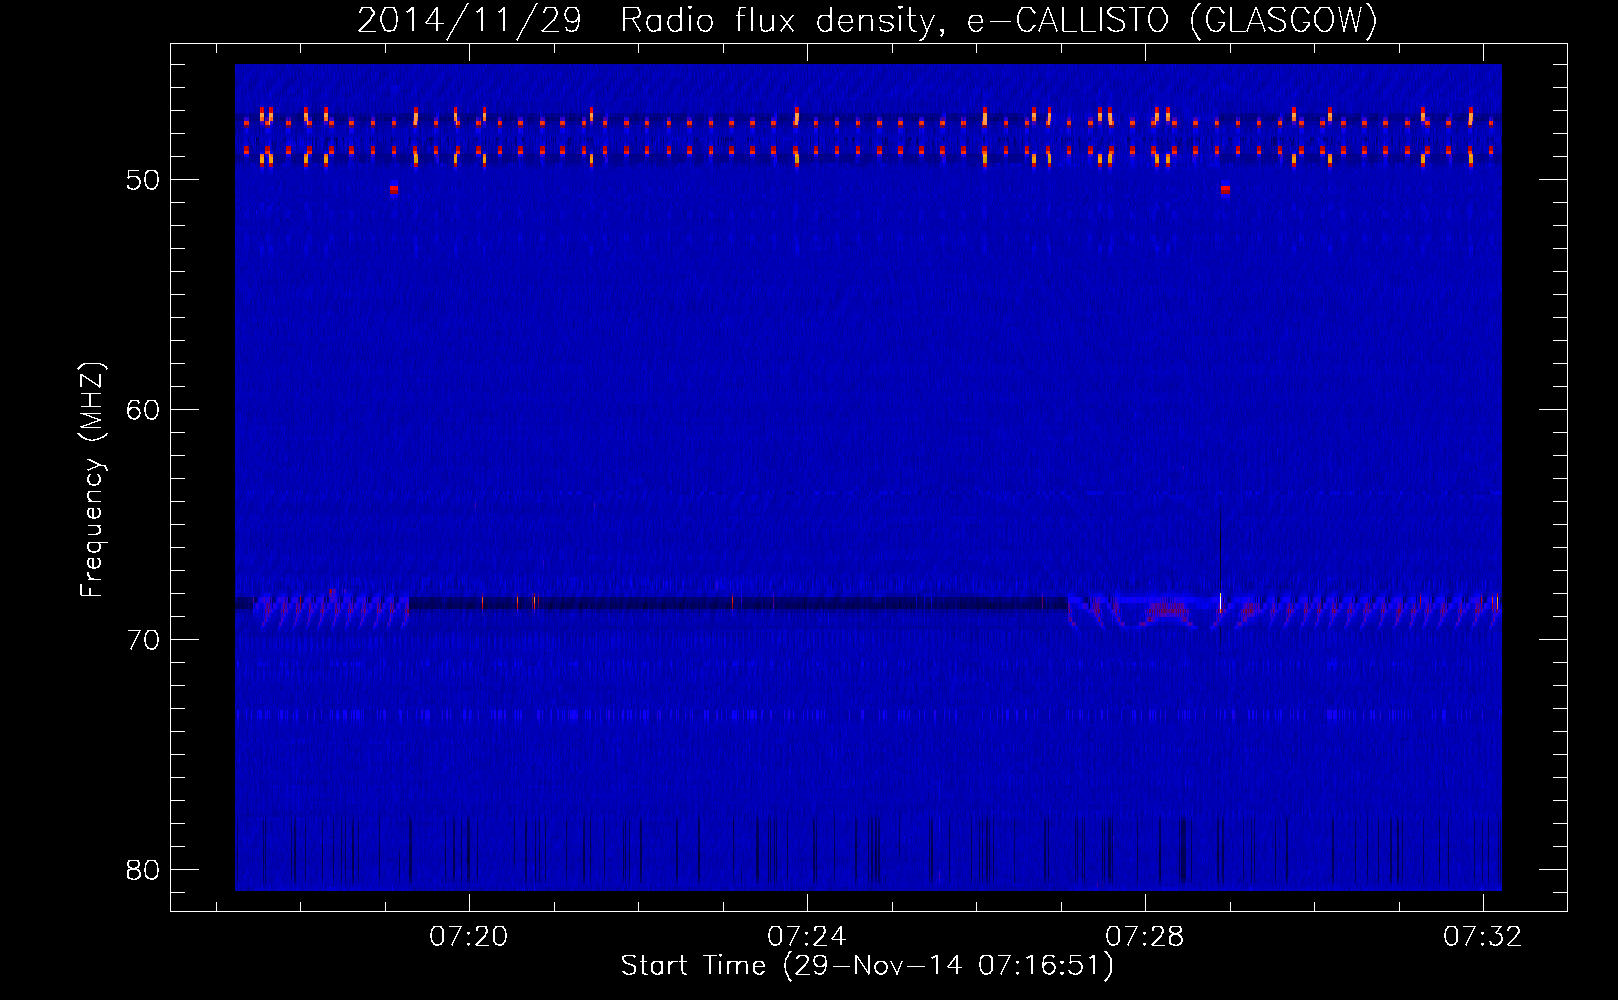Click the 'Start Time (29-Nov-14 07:16:51)' axis label
The height and width of the screenshot is (1000, 1618).
pos(867,966)
